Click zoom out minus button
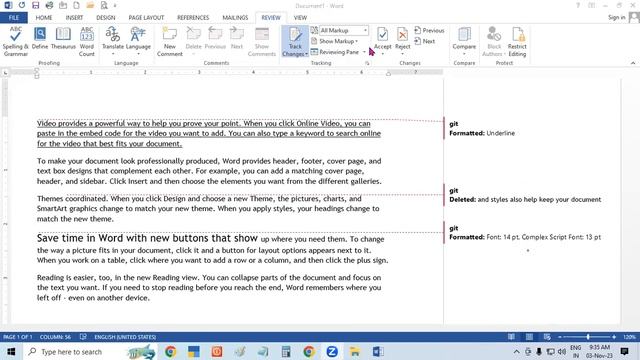 click(x=560, y=337)
